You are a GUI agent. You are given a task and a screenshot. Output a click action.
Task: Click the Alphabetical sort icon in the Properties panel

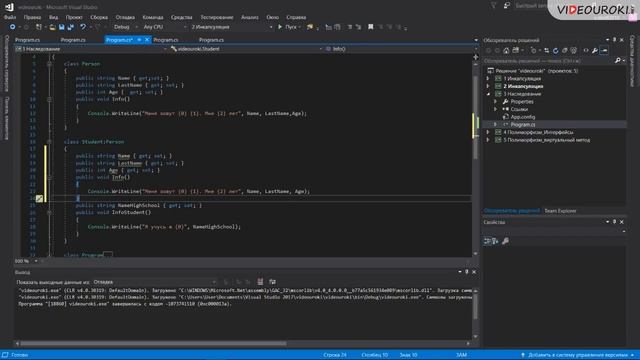point(495,241)
